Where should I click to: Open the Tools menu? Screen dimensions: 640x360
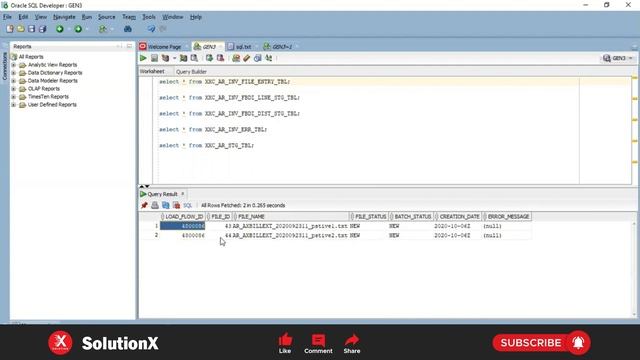149,17
